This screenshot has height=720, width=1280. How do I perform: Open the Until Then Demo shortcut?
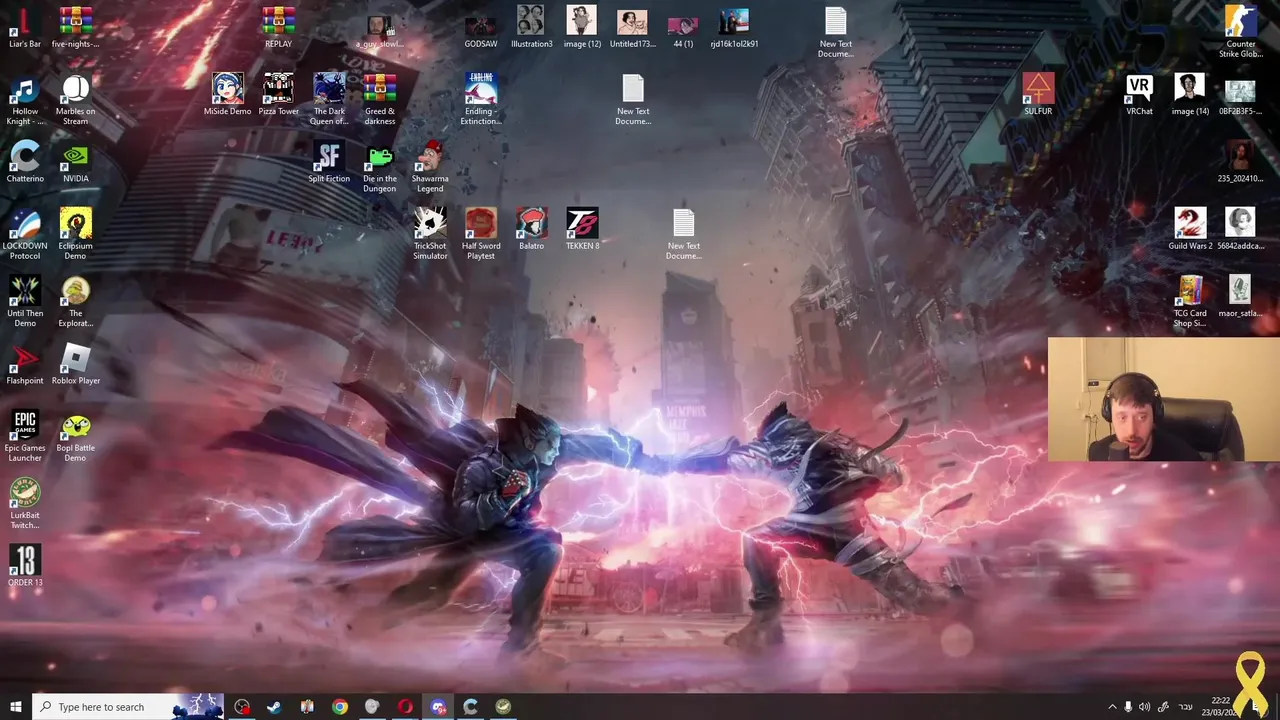[25, 300]
